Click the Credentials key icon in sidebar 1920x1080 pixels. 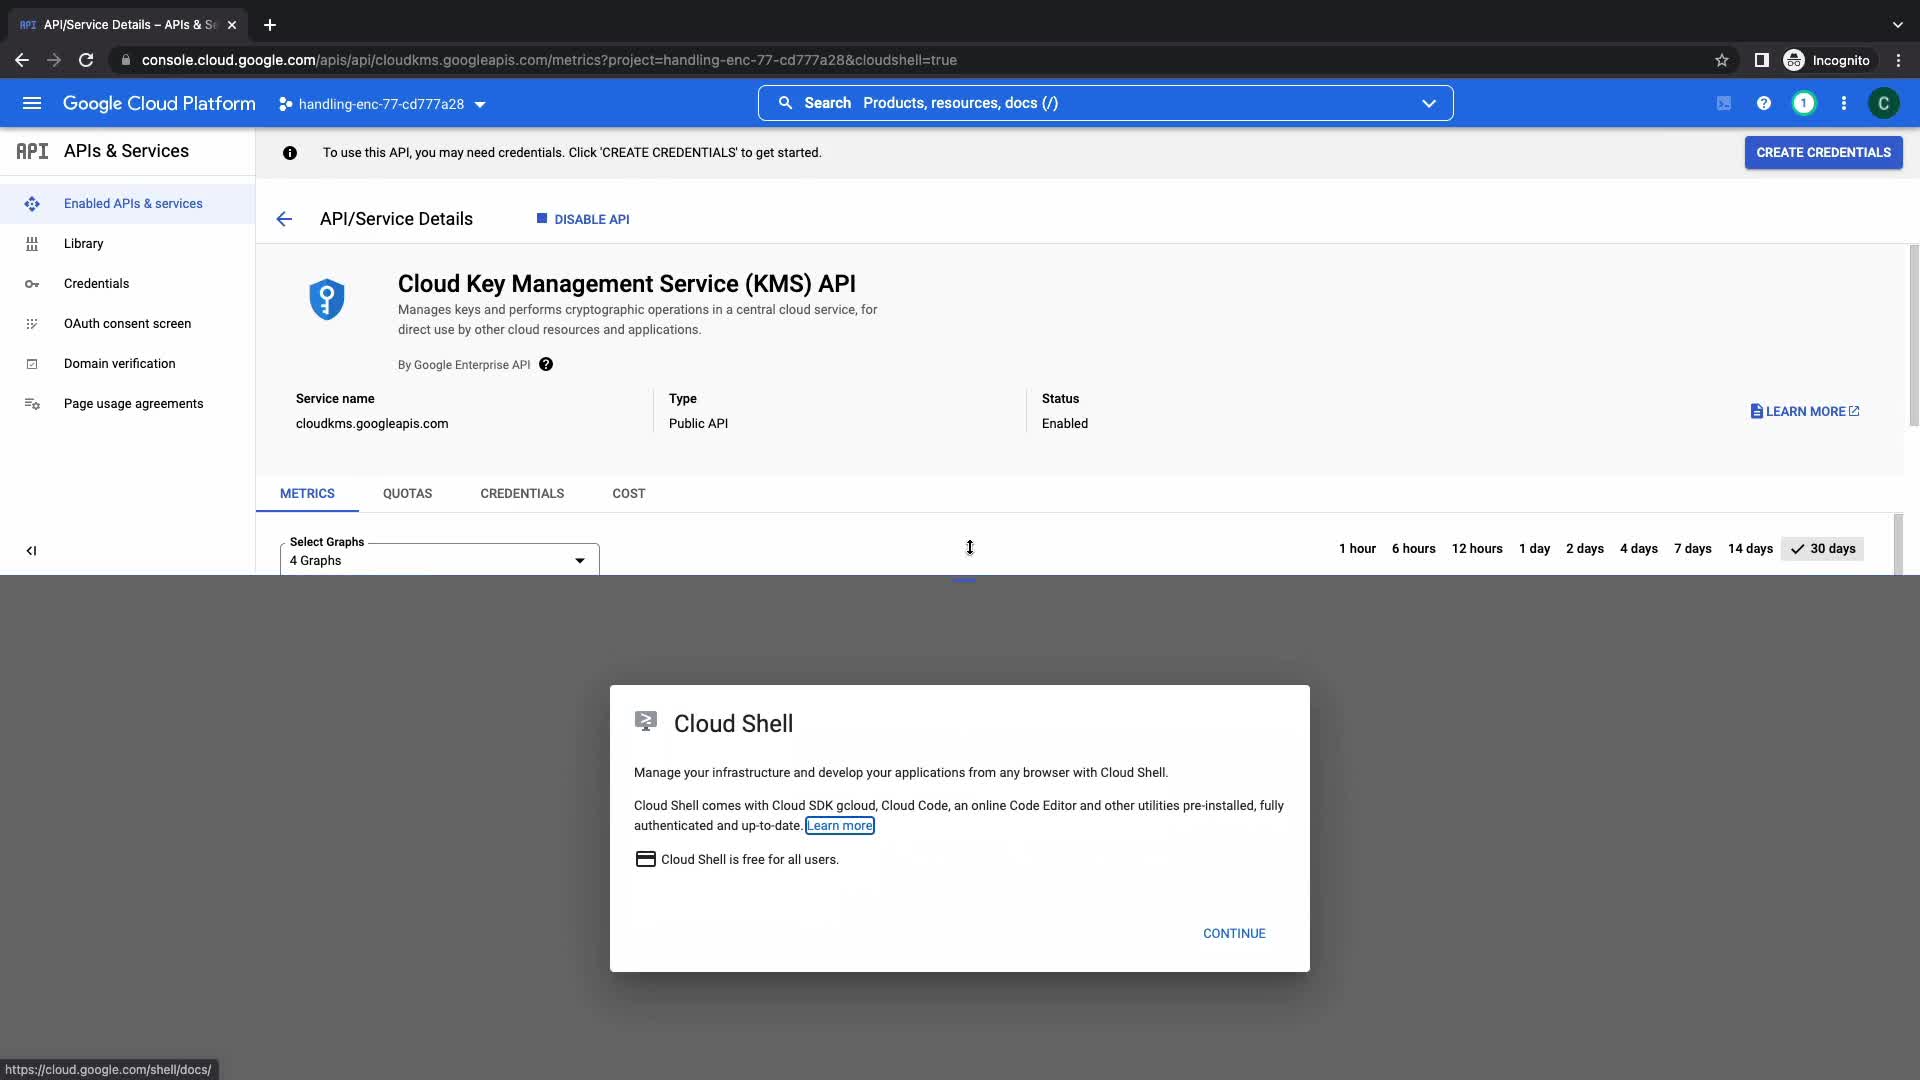coord(32,284)
